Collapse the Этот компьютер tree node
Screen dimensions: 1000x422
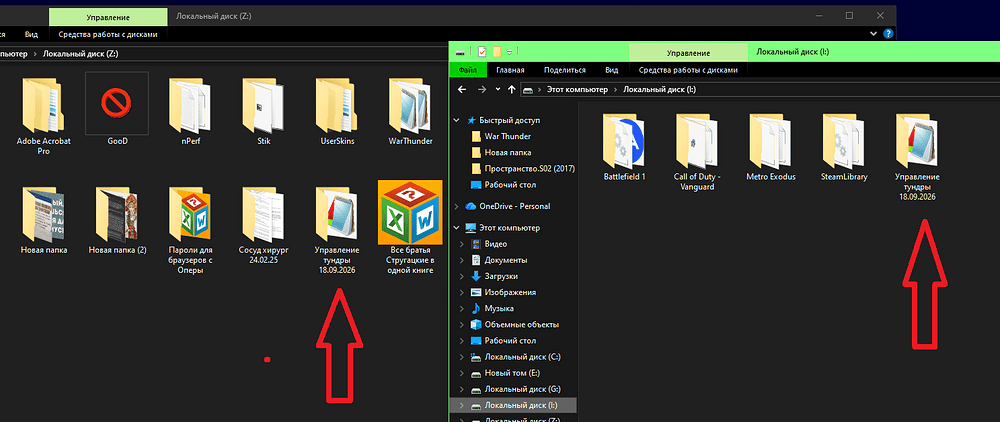coord(455,228)
